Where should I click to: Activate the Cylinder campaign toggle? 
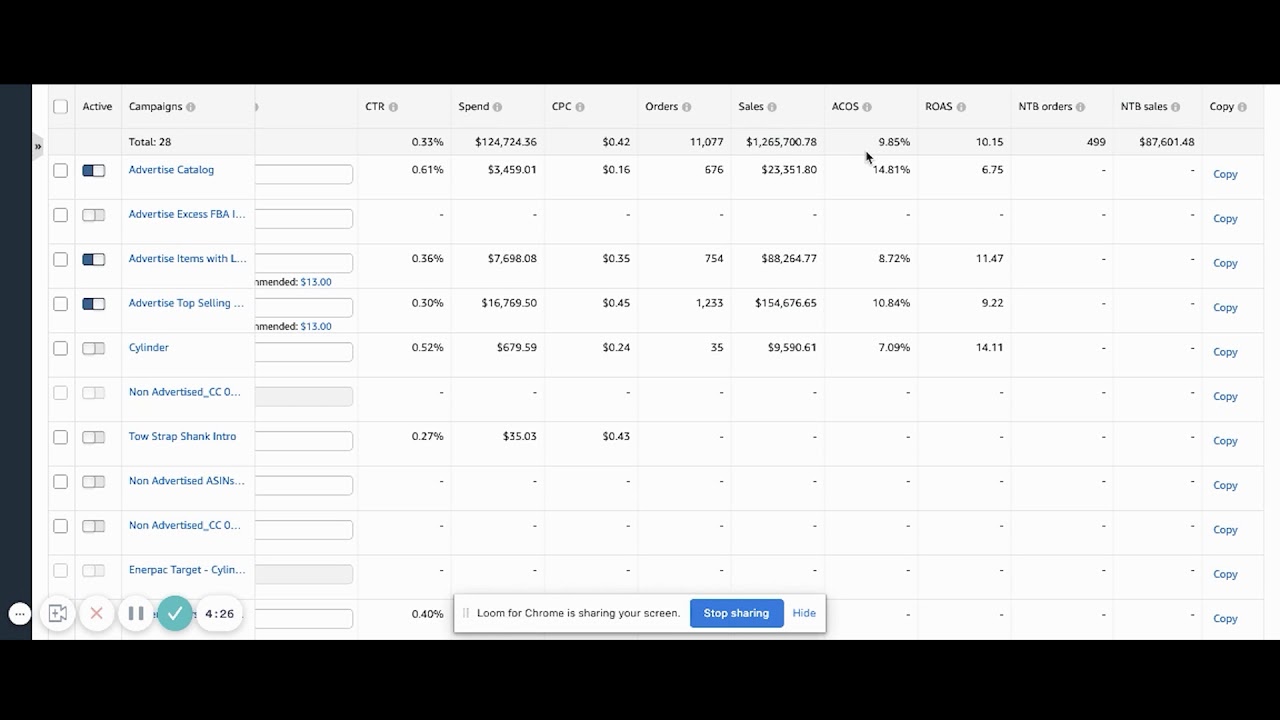94,349
